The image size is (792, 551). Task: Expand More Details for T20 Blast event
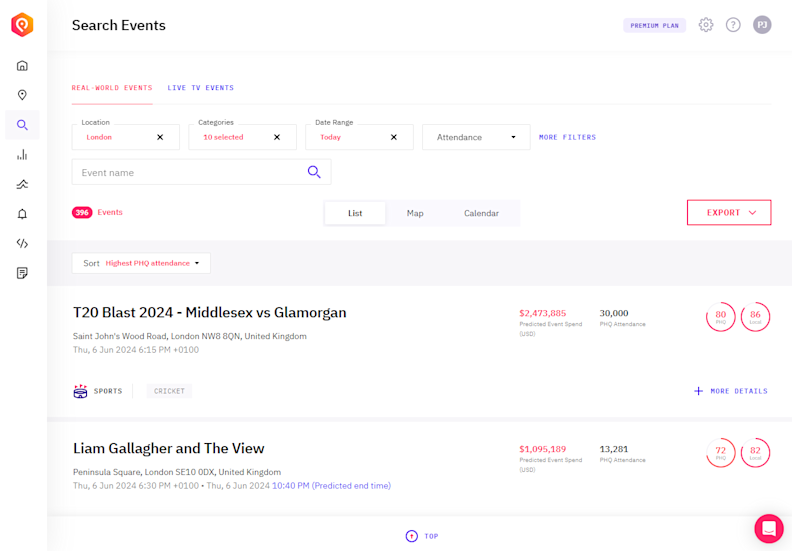click(730, 391)
